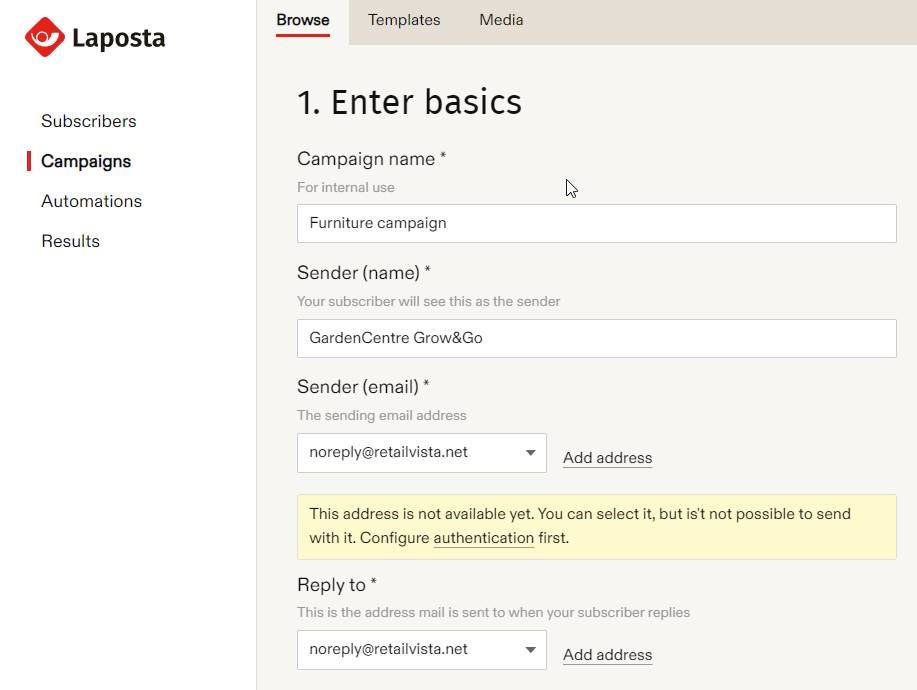Open the Sender email address dropdown

[x=421, y=453]
